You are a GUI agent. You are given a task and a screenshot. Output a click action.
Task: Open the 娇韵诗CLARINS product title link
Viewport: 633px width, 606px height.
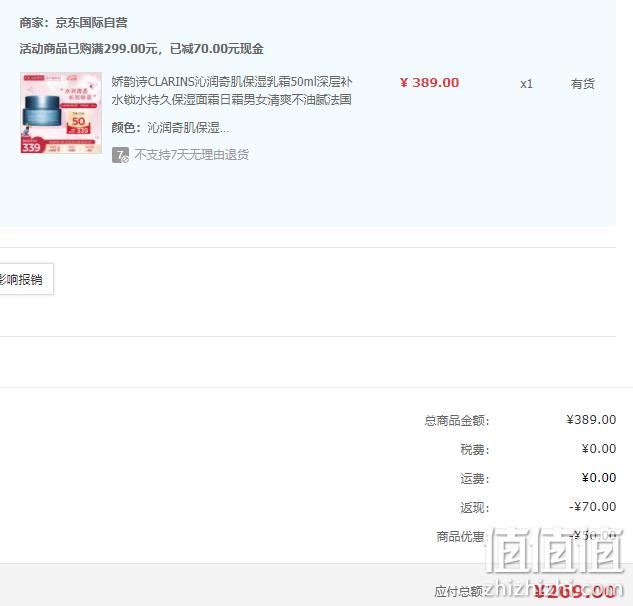click(x=232, y=91)
